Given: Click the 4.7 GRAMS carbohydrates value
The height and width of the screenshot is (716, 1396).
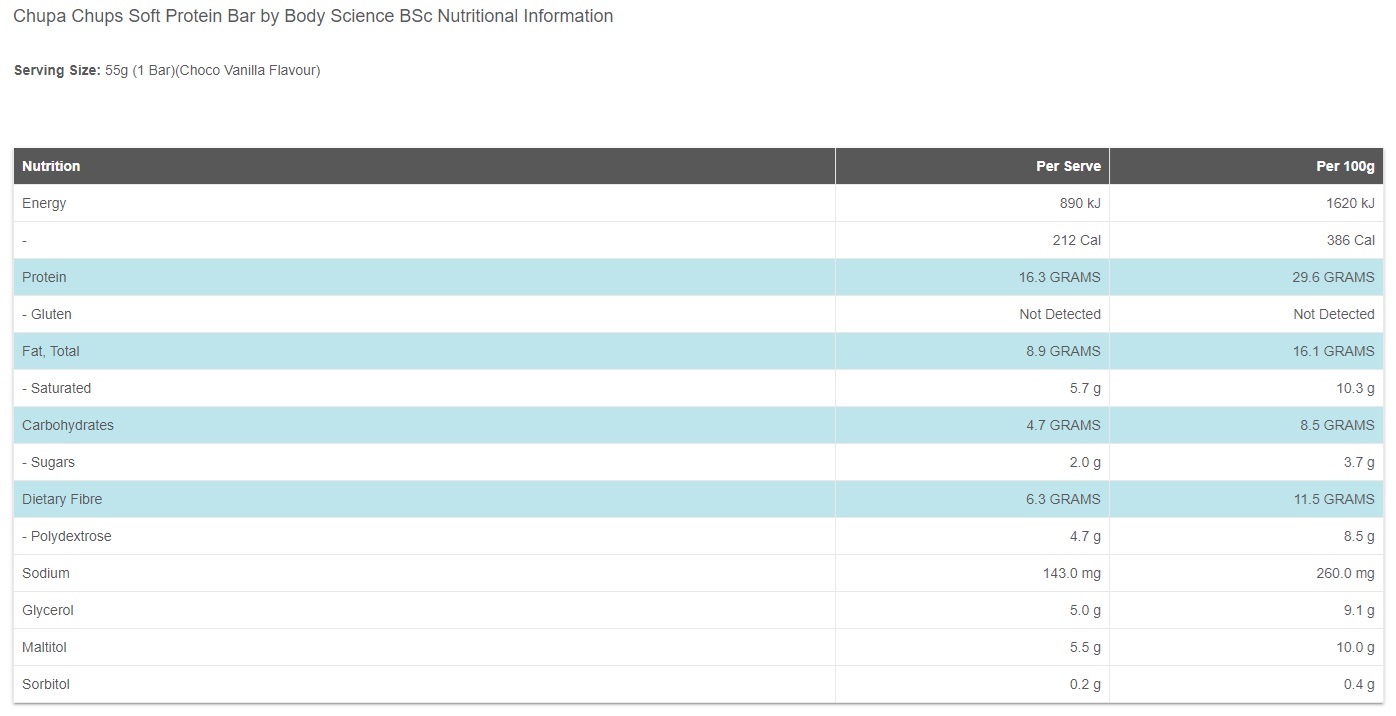Looking at the screenshot, I should pyautogui.click(x=1064, y=425).
